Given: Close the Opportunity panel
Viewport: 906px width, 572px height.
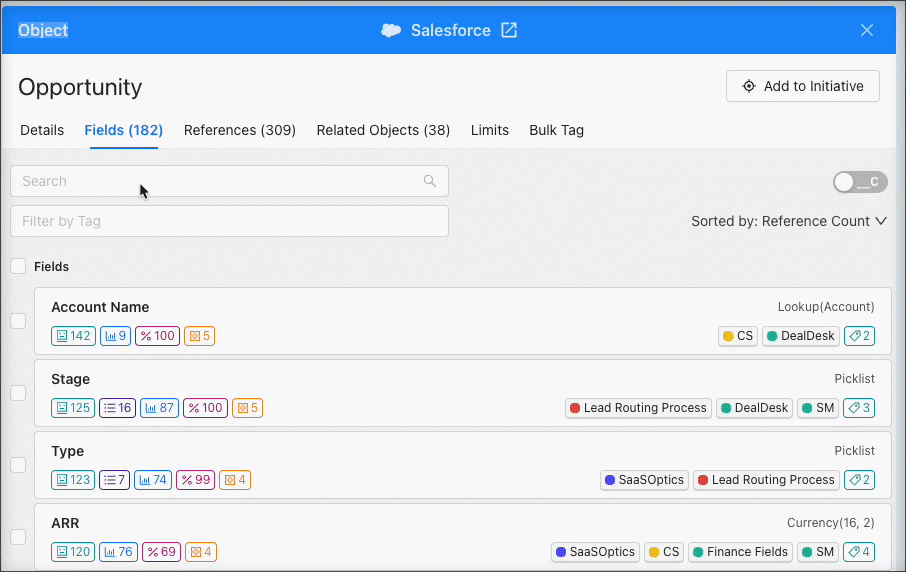Looking at the screenshot, I should (867, 30).
